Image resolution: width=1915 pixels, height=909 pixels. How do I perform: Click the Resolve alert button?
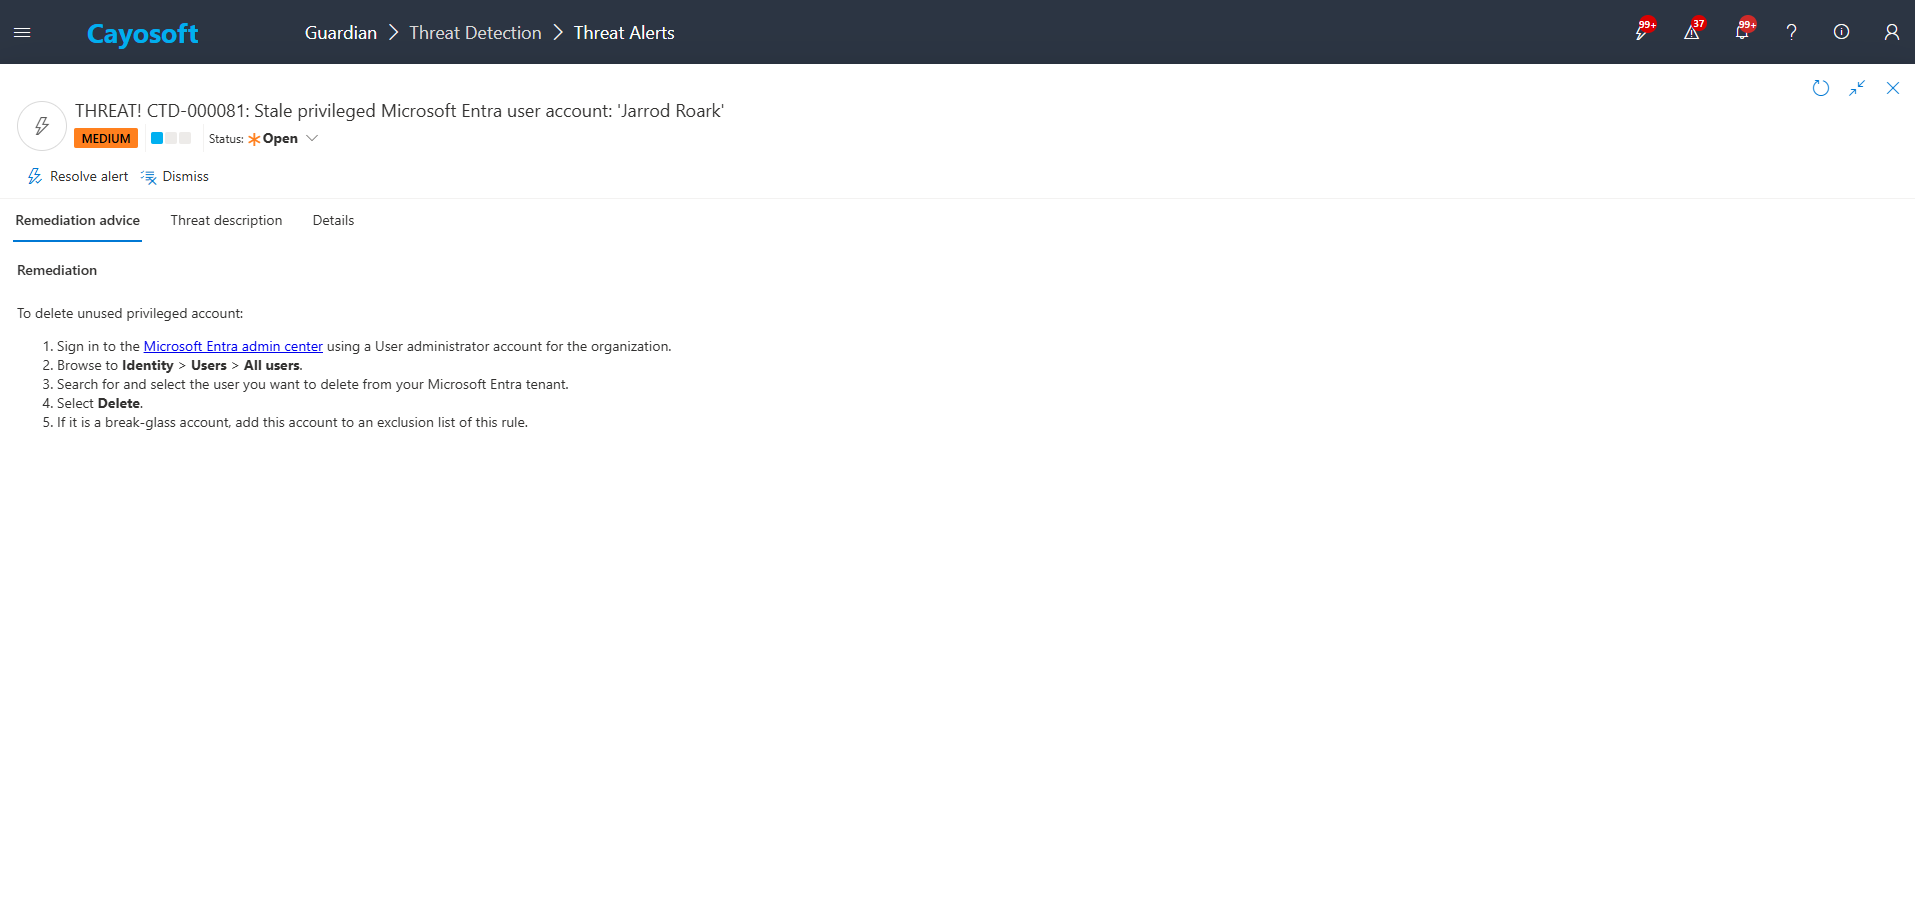click(78, 177)
